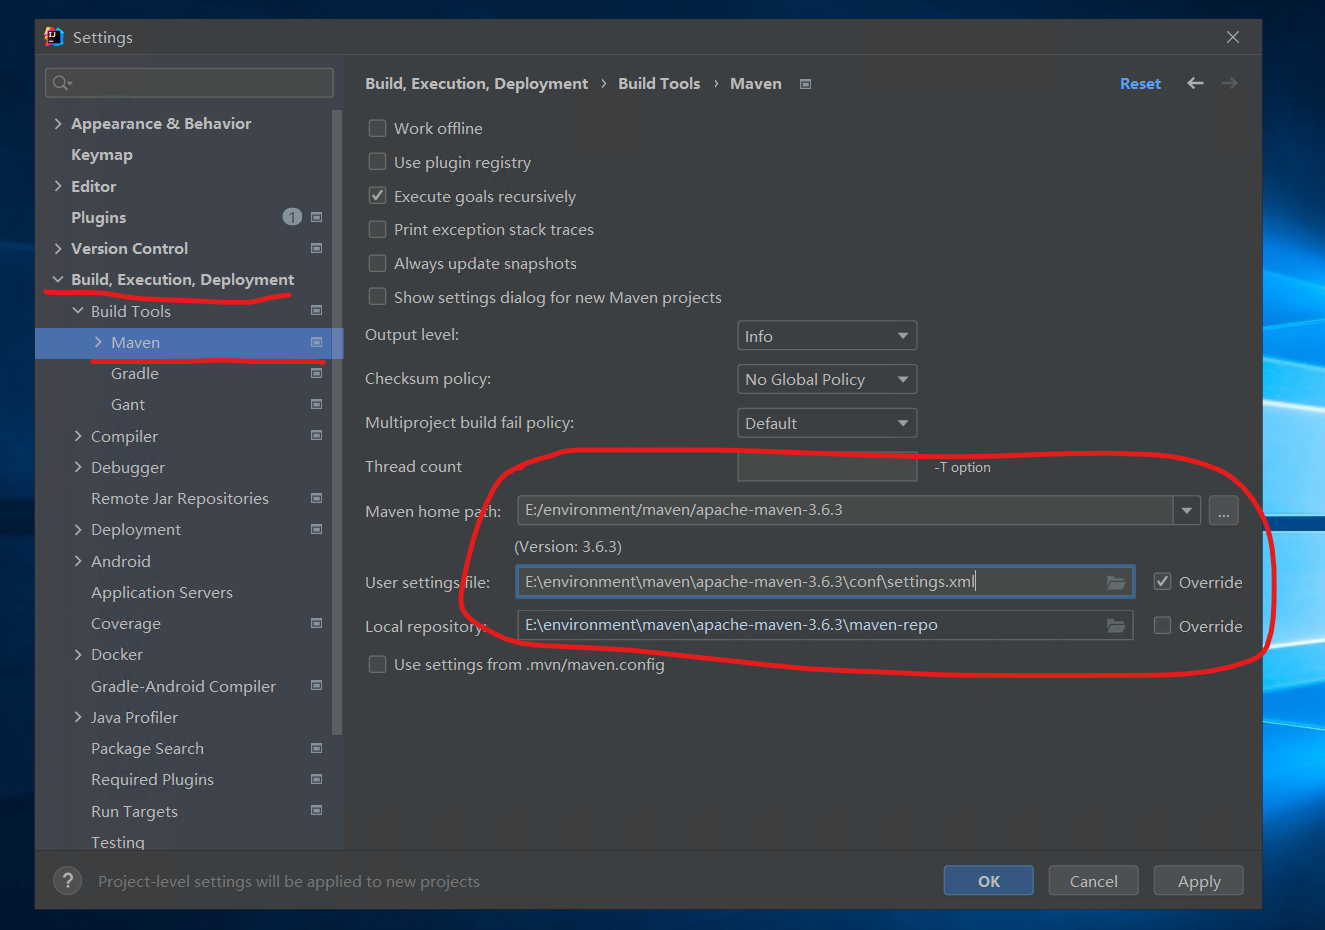Open Multiproject build fail policy dropdown

[x=827, y=423]
